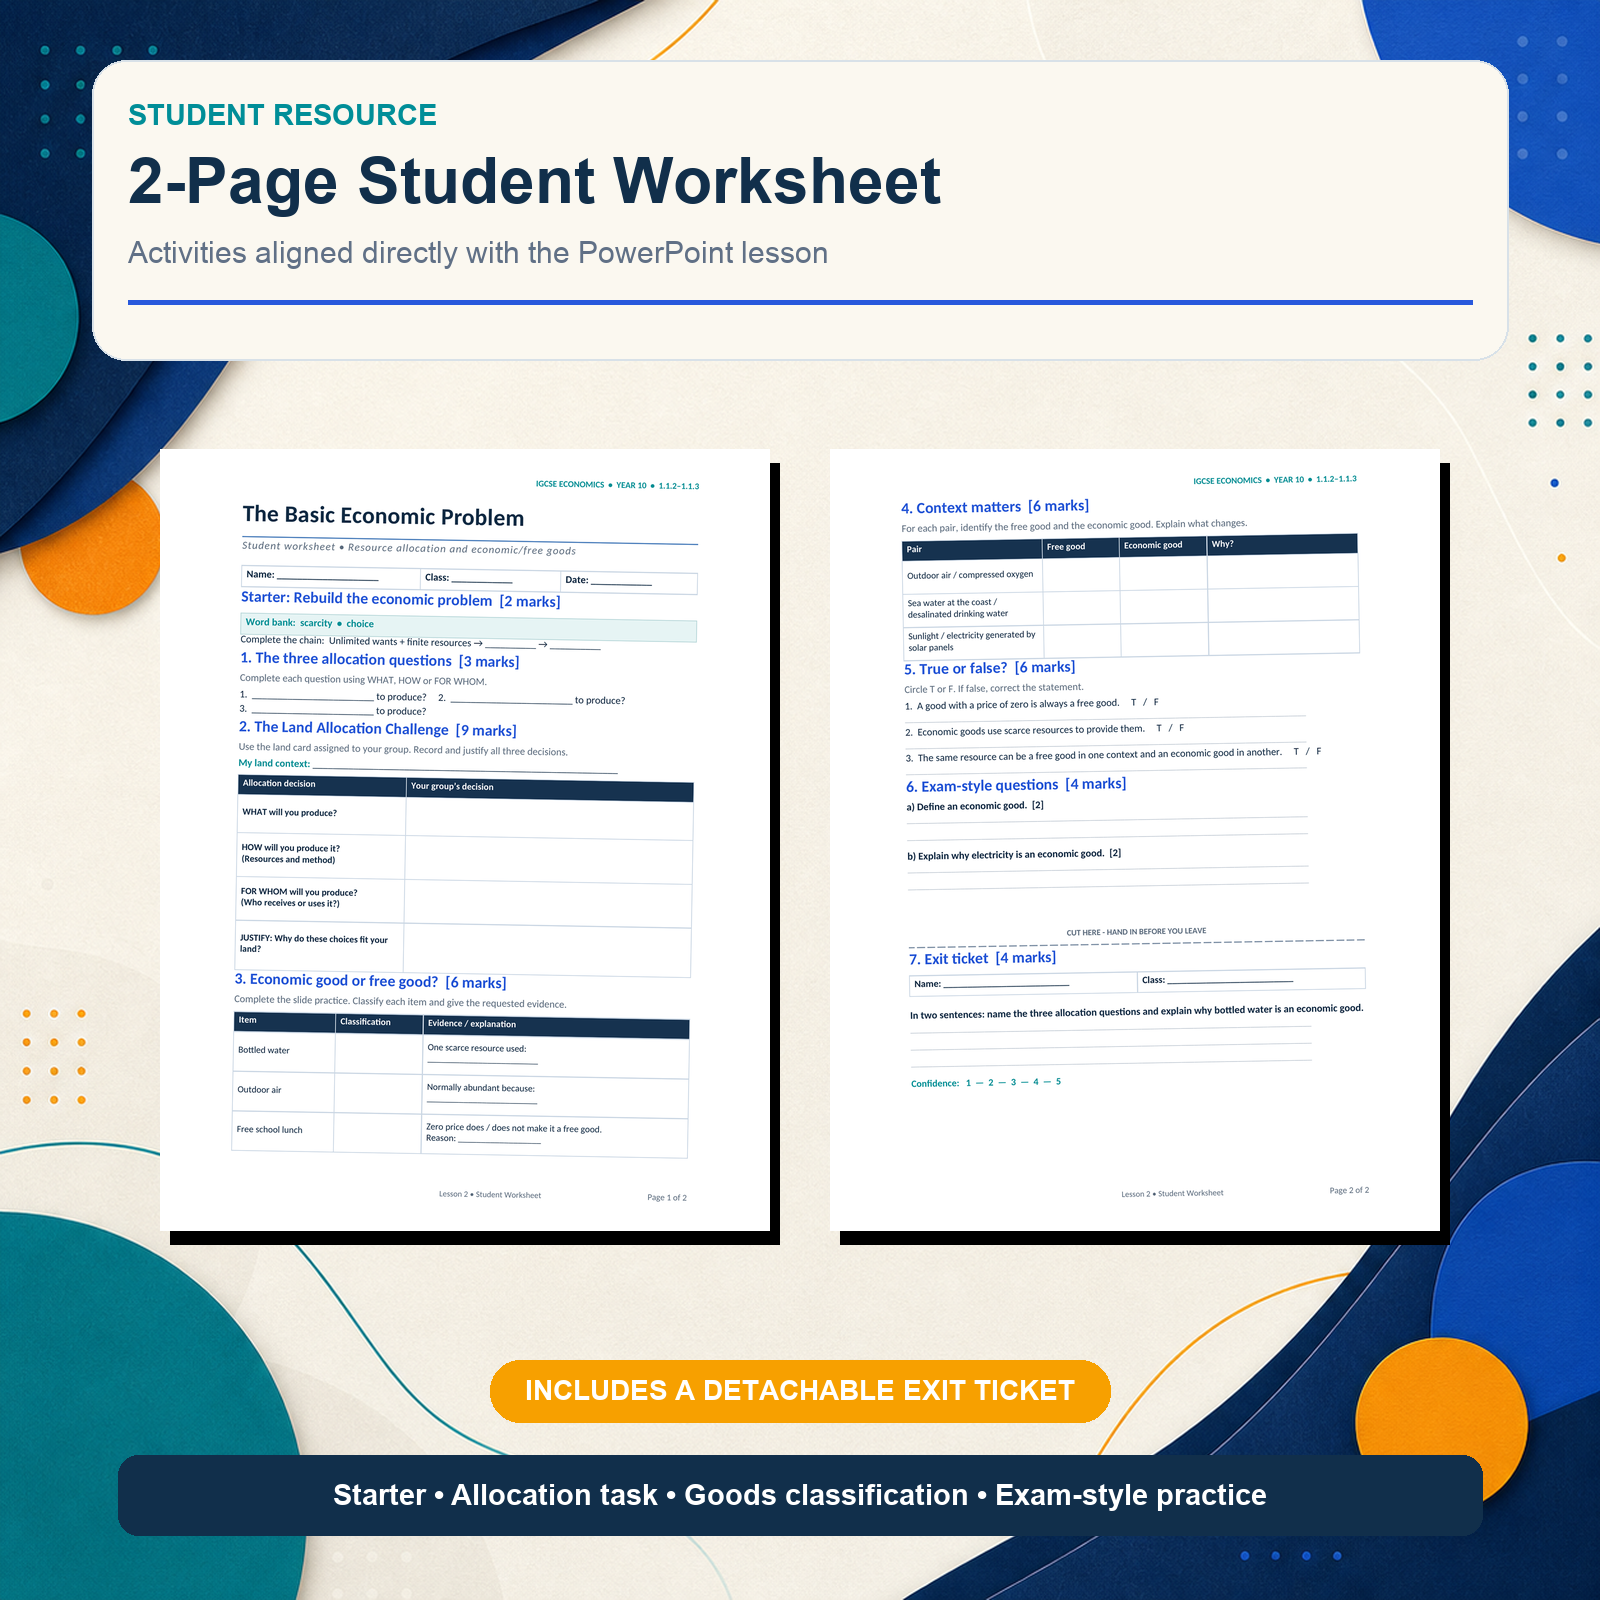Click the "Word bank" highlighted strip
The image size is (1600, 1600).
pos(469,627)
